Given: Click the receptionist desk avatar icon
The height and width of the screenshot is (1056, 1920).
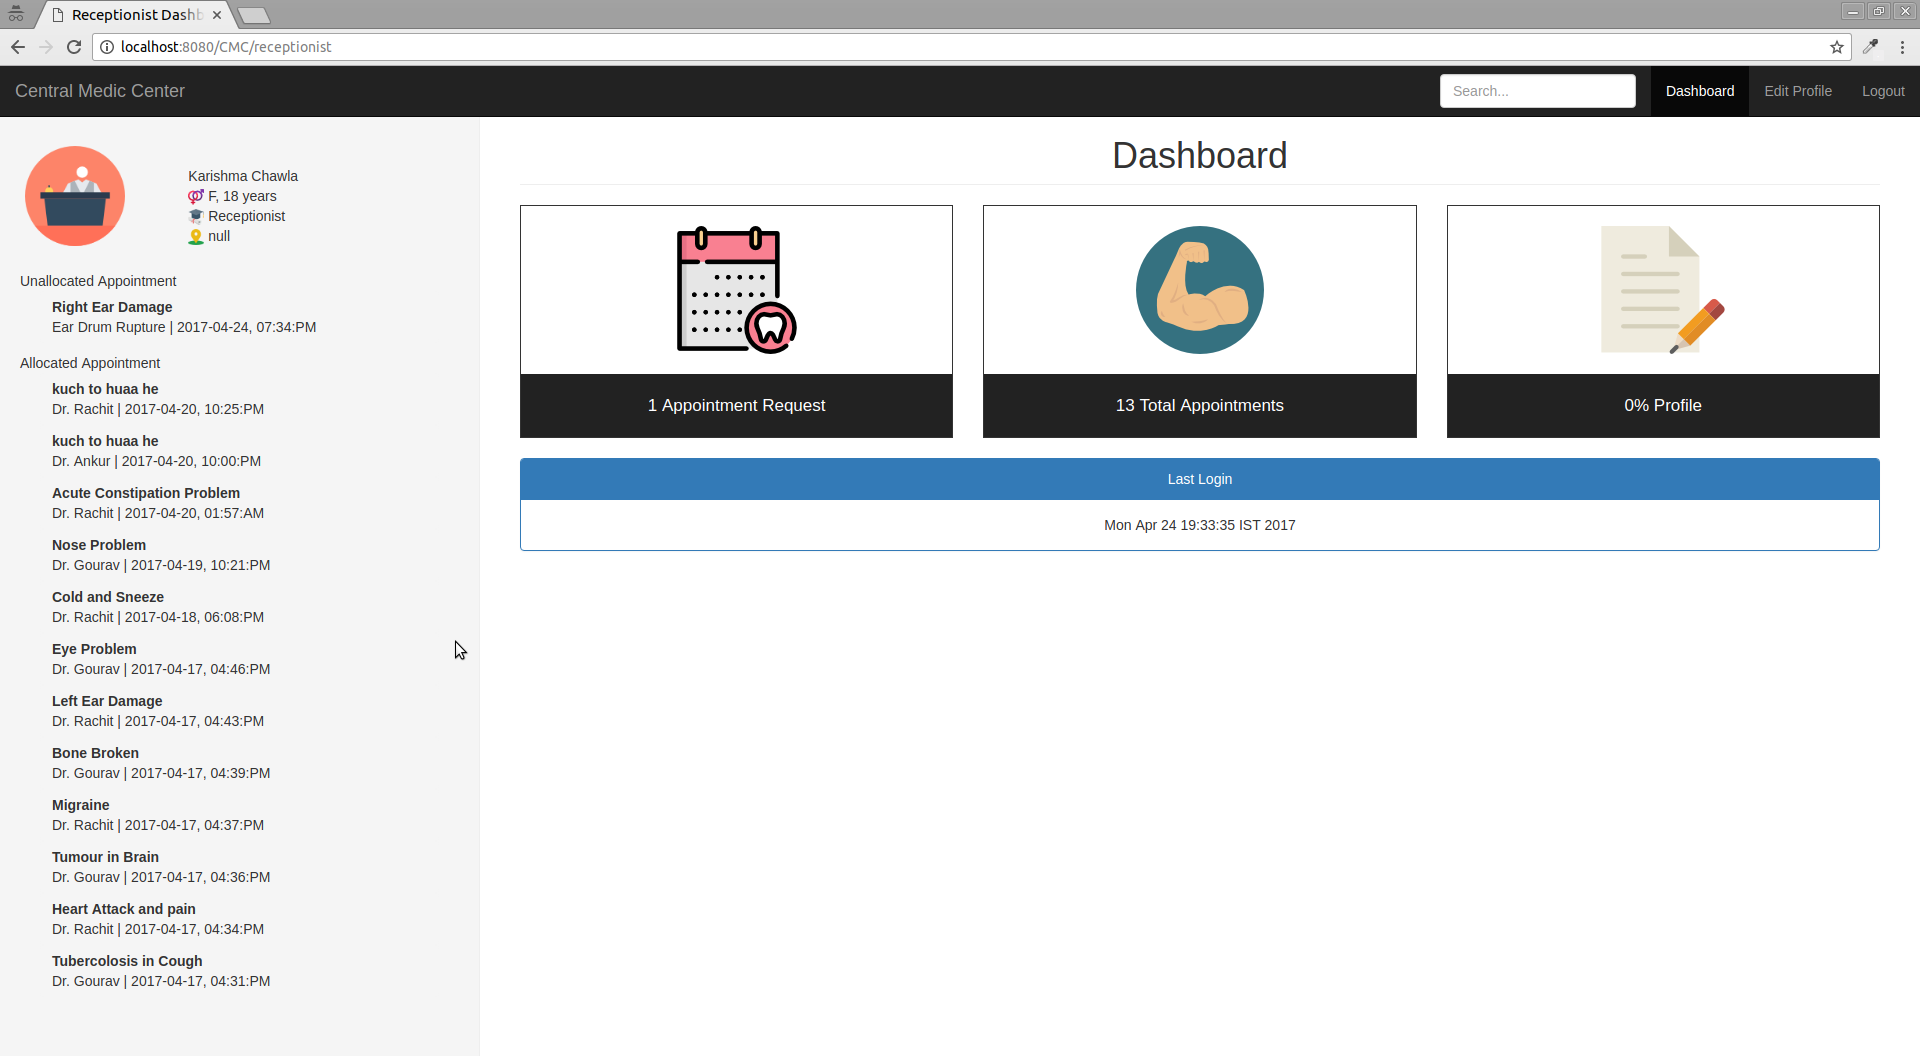Looking at the screenshot, I should coord(75,196).
